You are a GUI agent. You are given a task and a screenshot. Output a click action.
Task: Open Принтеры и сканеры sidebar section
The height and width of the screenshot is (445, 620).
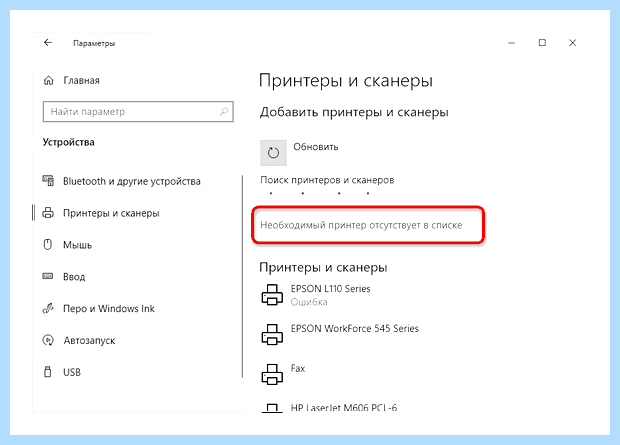(111, 214)
